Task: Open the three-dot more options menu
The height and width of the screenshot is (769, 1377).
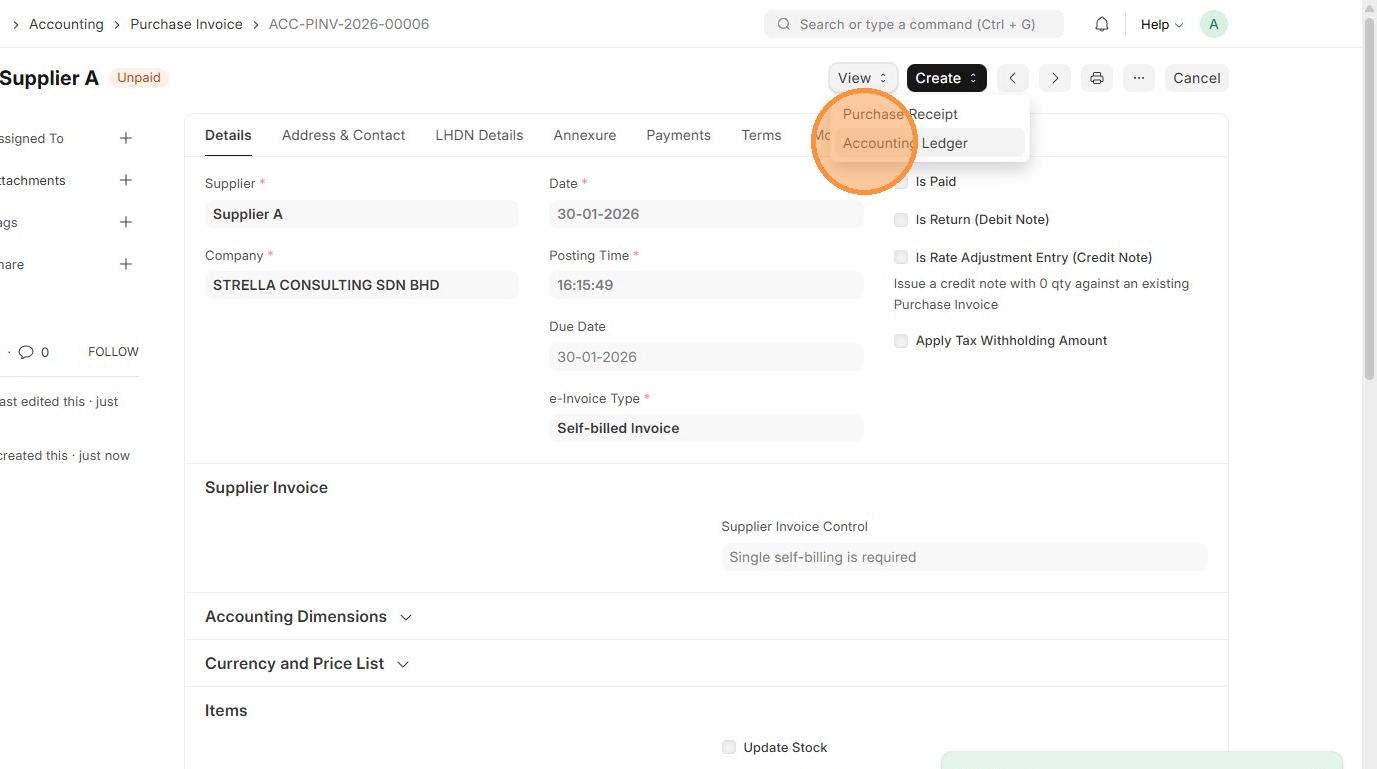Action: click(1139, 78)
